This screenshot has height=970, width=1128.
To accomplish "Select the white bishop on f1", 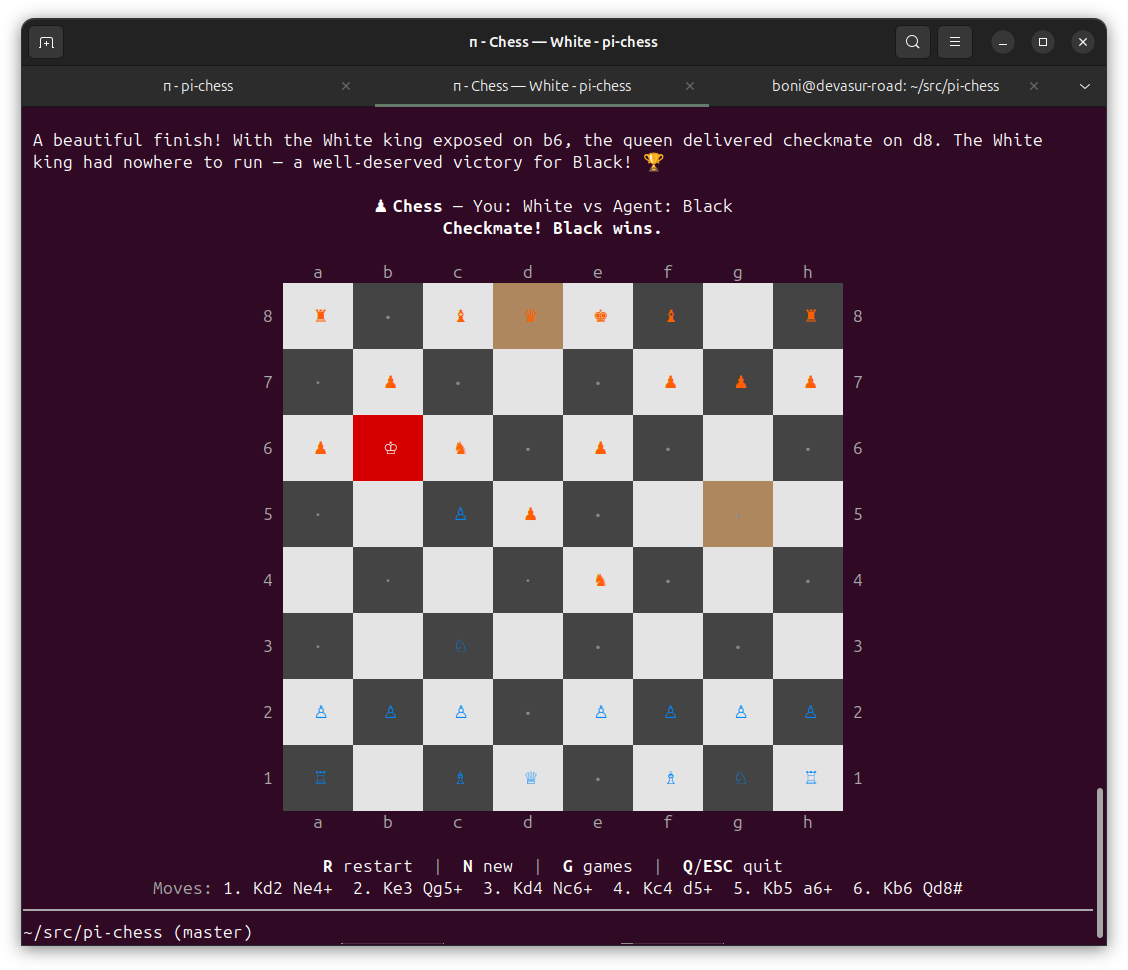I will (668, 778).
